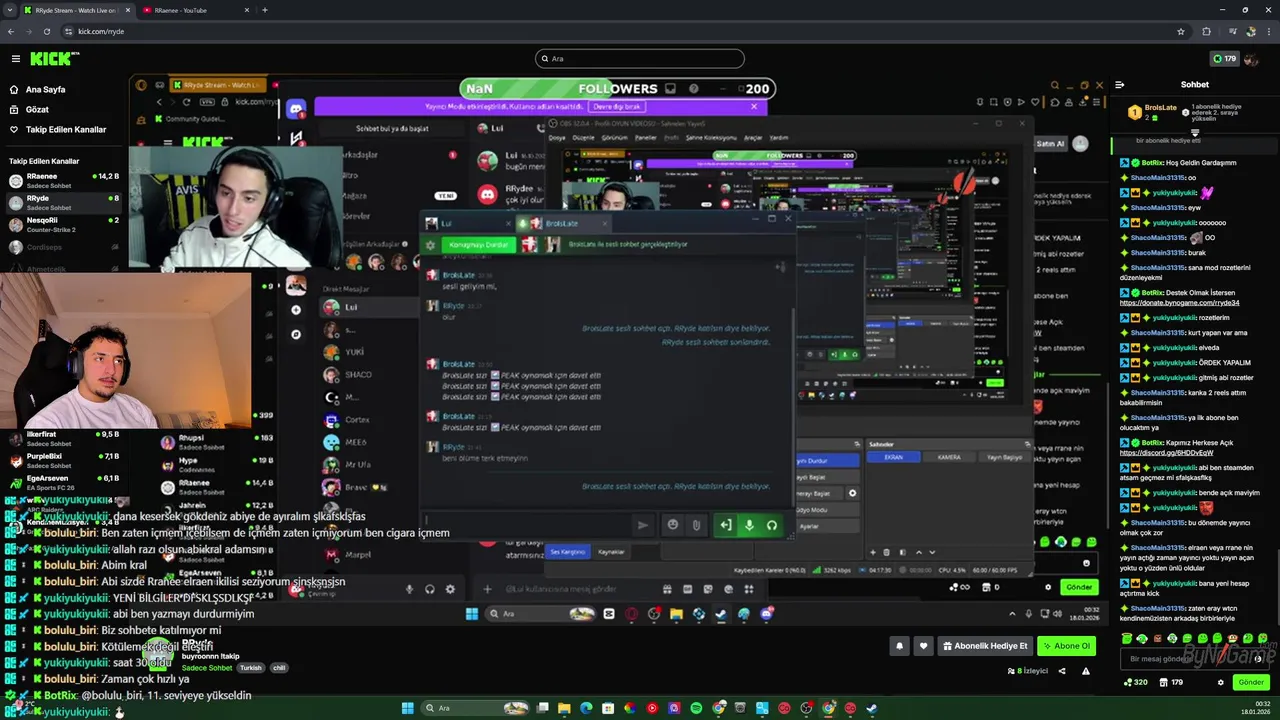Open File Explorer from taskbar
The height and width of the screenshot is (720, 1280).
565,708
